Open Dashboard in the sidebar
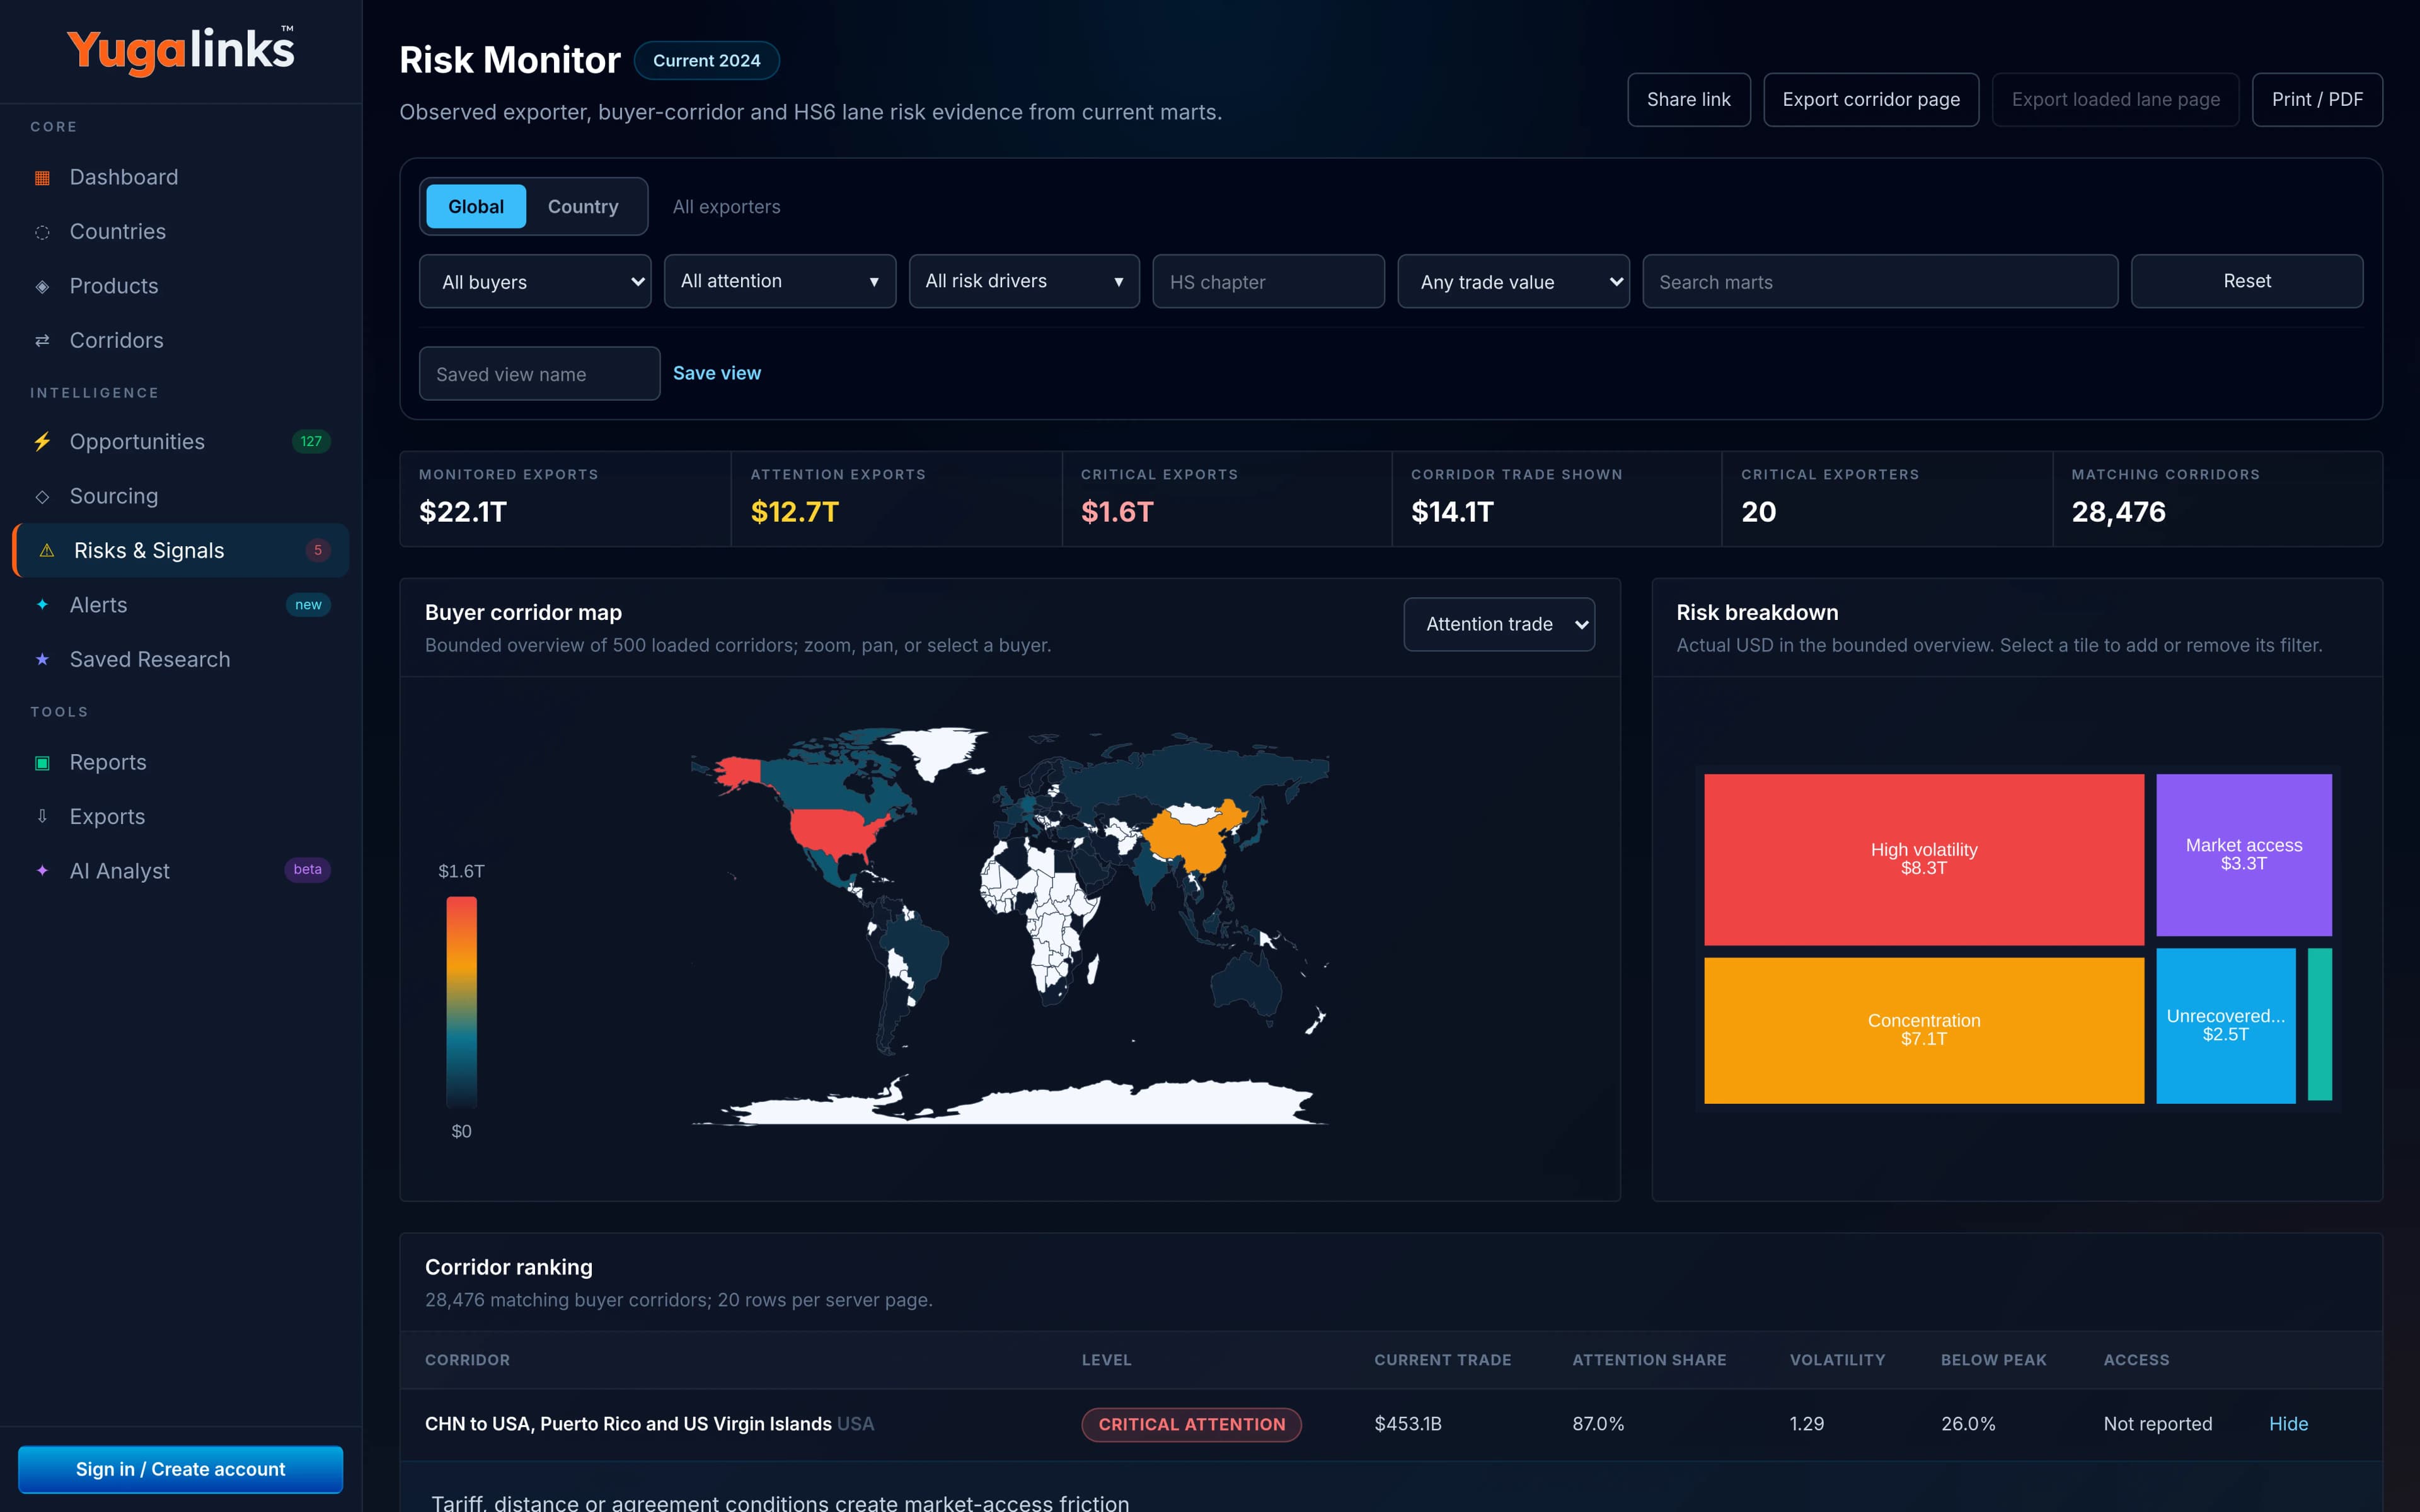This screenshot has width=2420, height=1512. 181,177
